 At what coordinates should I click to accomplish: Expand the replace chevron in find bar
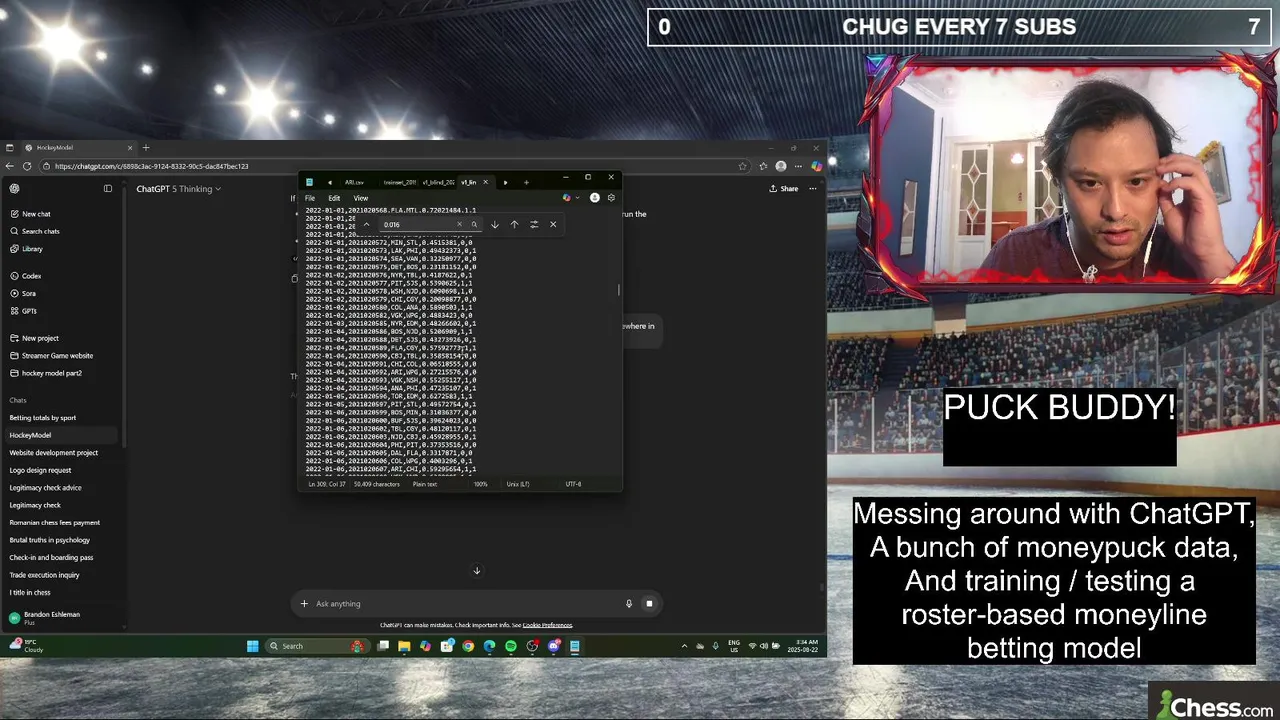(x=366, y=225)
